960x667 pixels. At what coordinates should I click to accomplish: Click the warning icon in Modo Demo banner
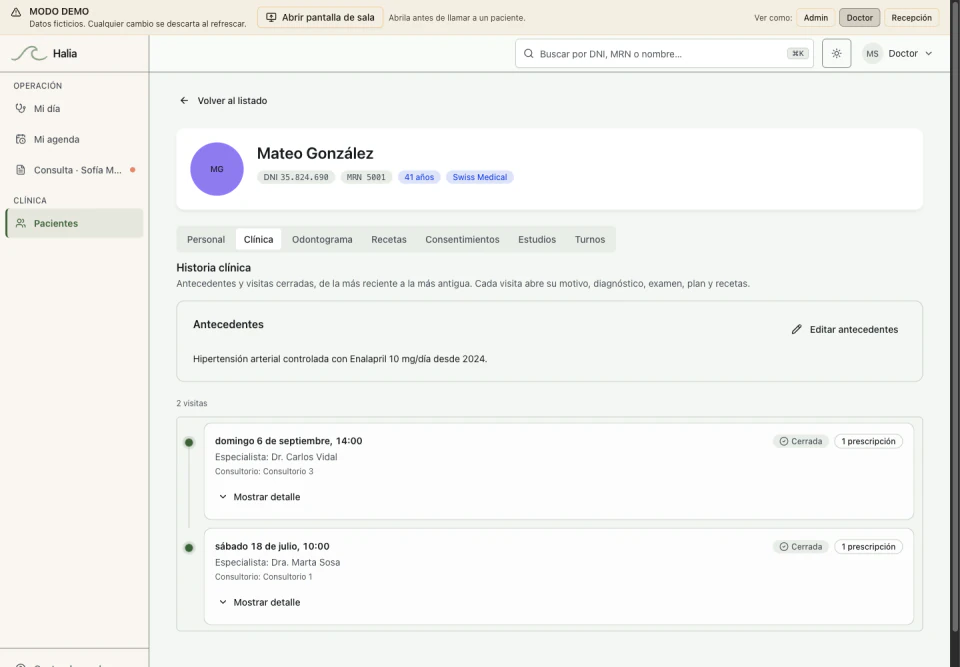pyautogui.click(x=16, y=12)
